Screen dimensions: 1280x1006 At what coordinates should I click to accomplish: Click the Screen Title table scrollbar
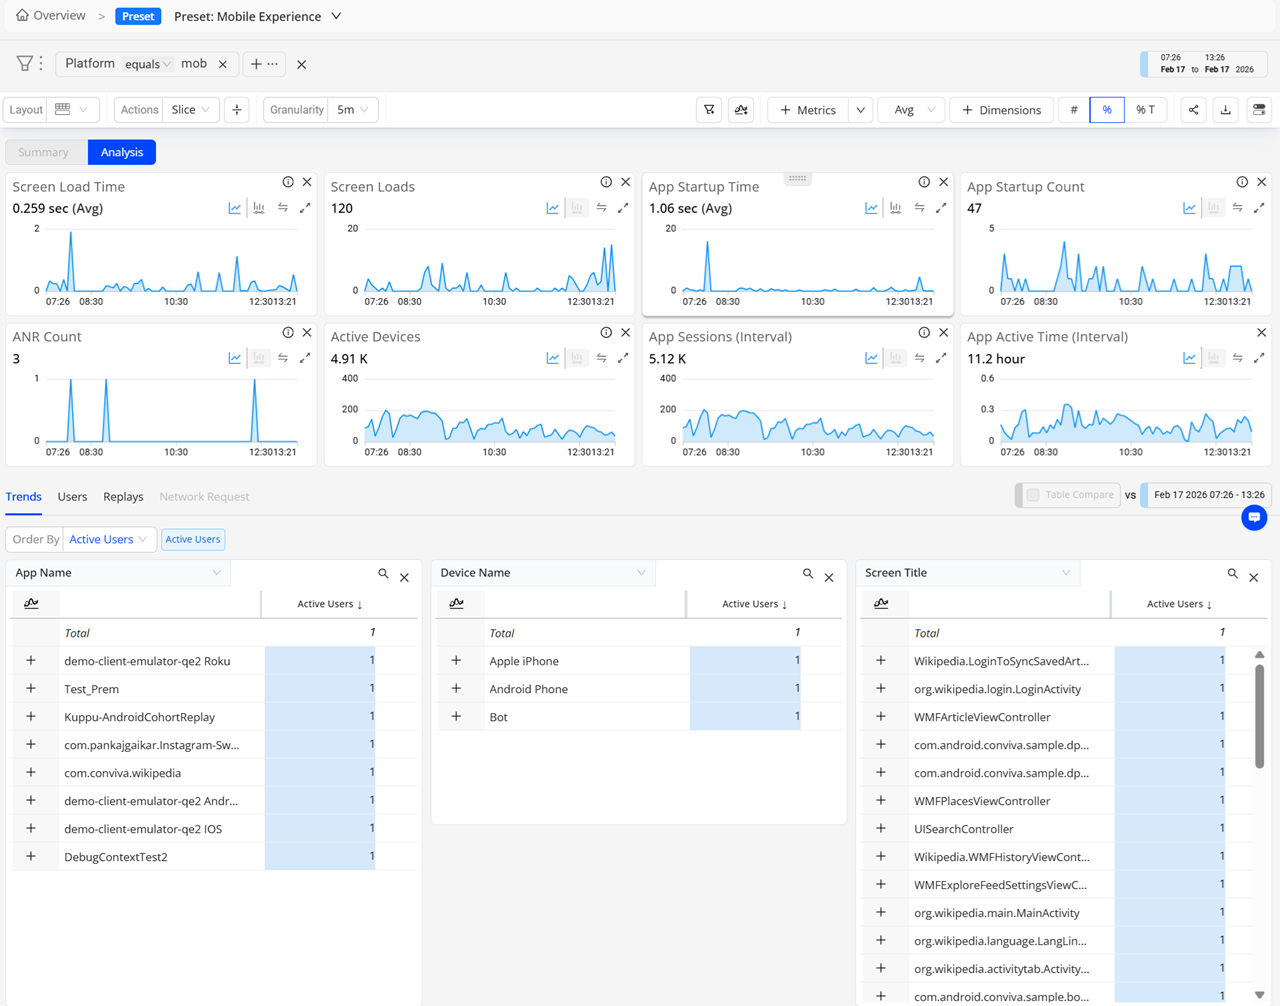(x=1259, y=716)
